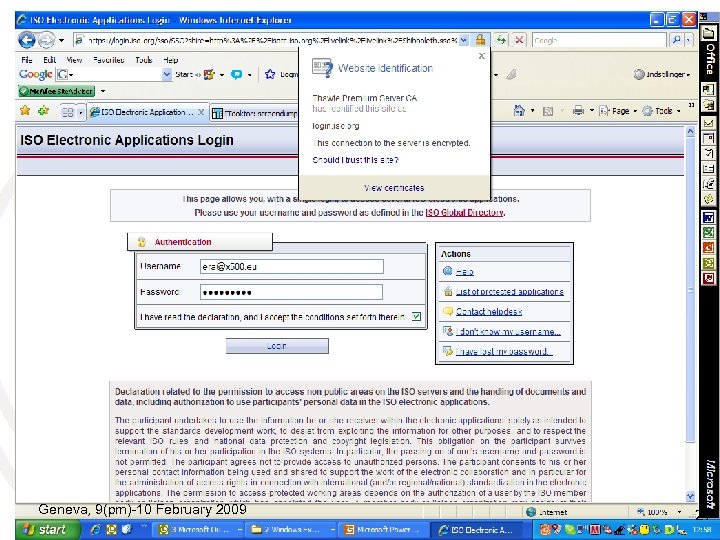Click the Should I trust this site link
This screenshot has height=540, width=720.
click(355, 160)
